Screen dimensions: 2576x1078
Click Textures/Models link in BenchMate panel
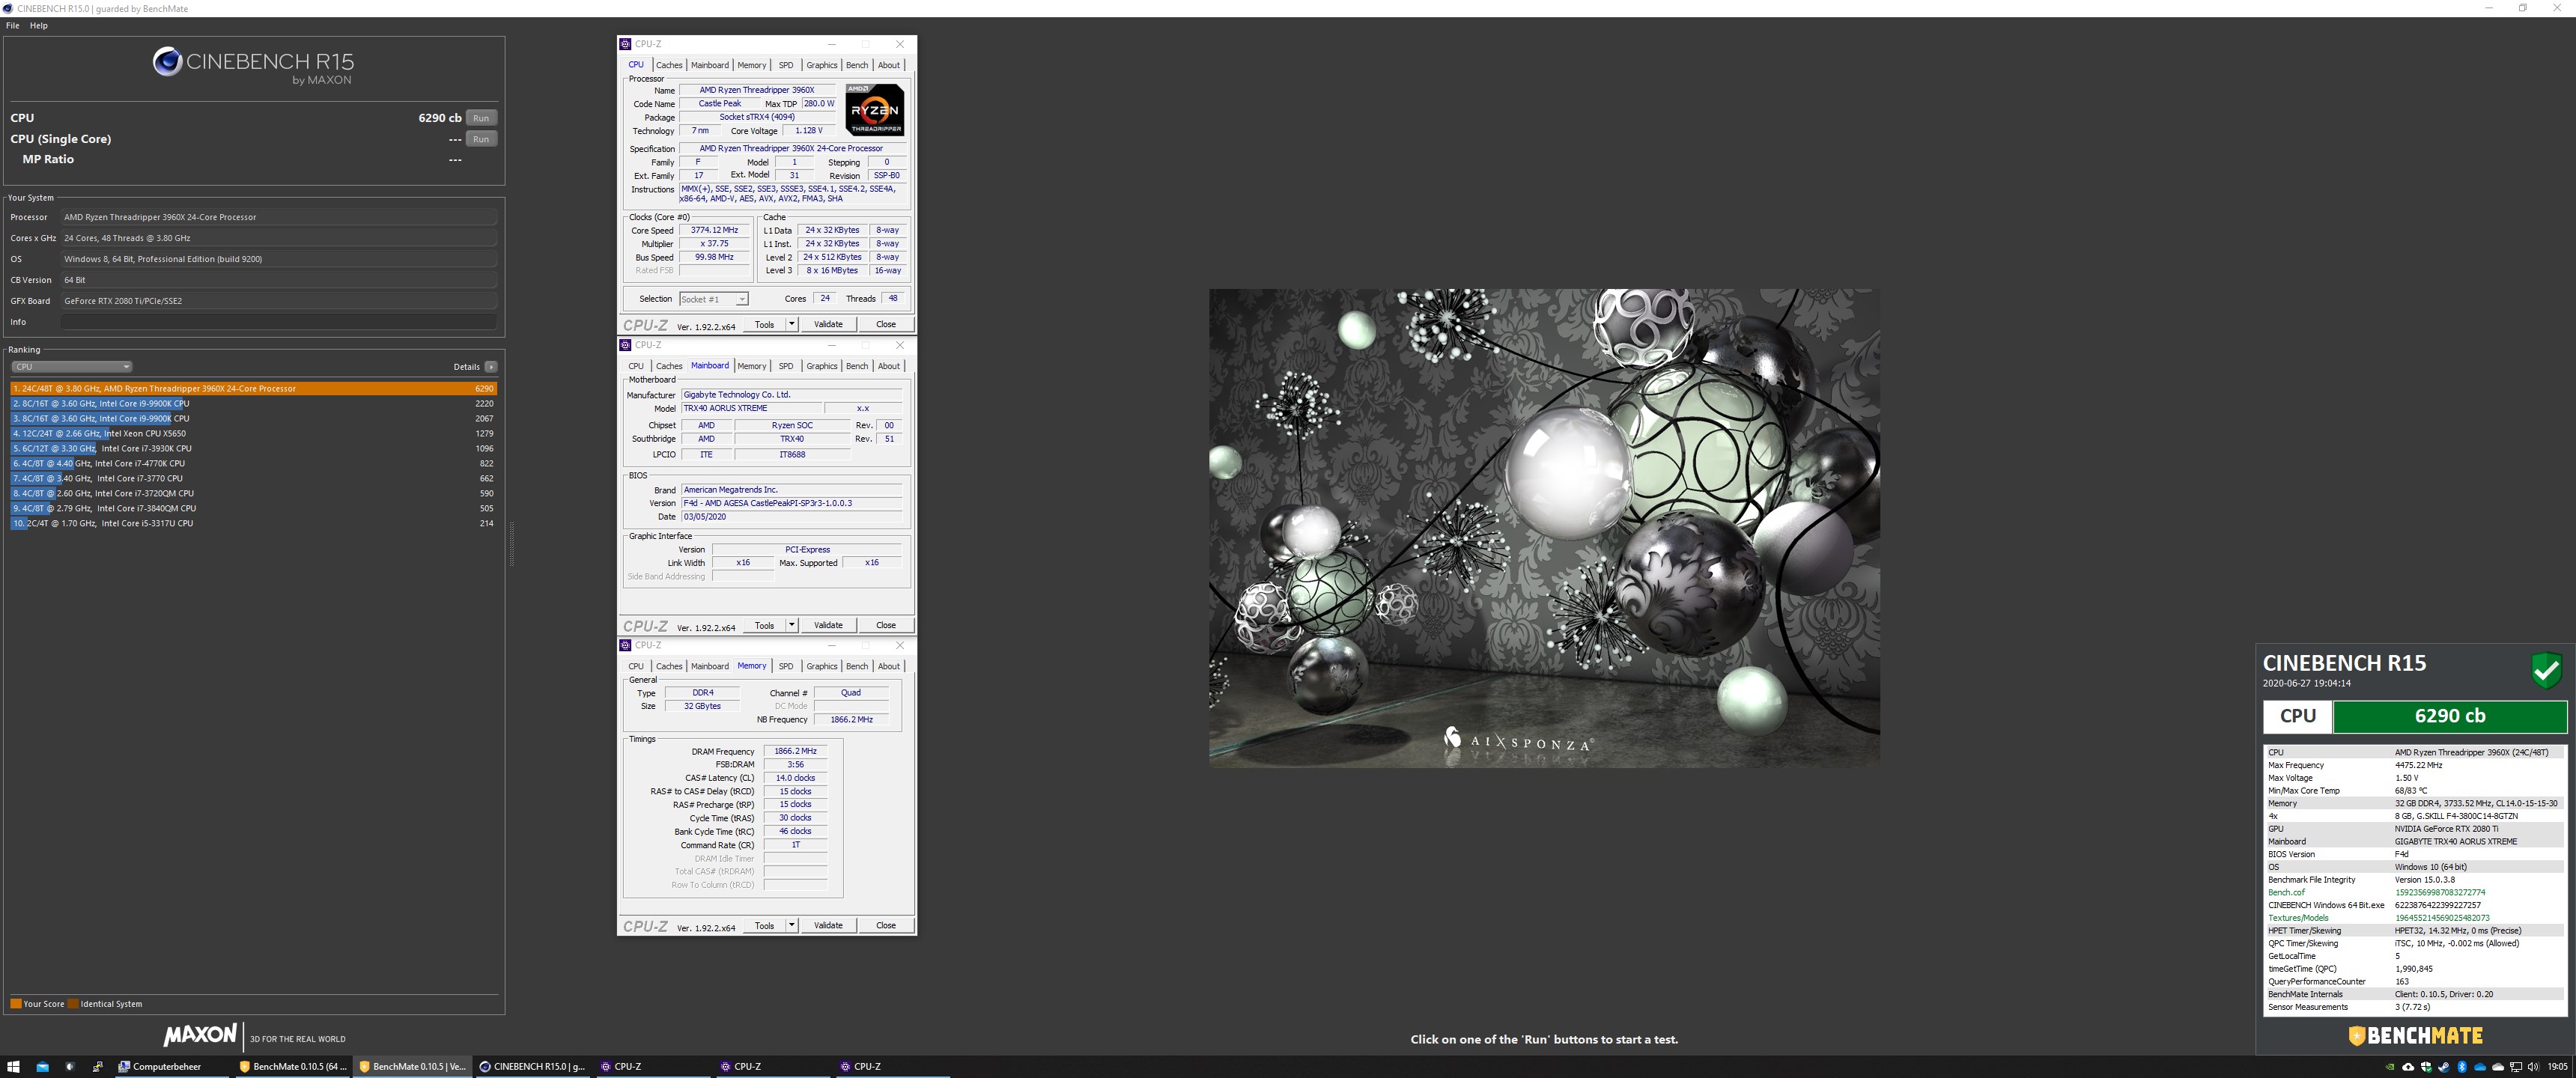tap(2298, 918)
